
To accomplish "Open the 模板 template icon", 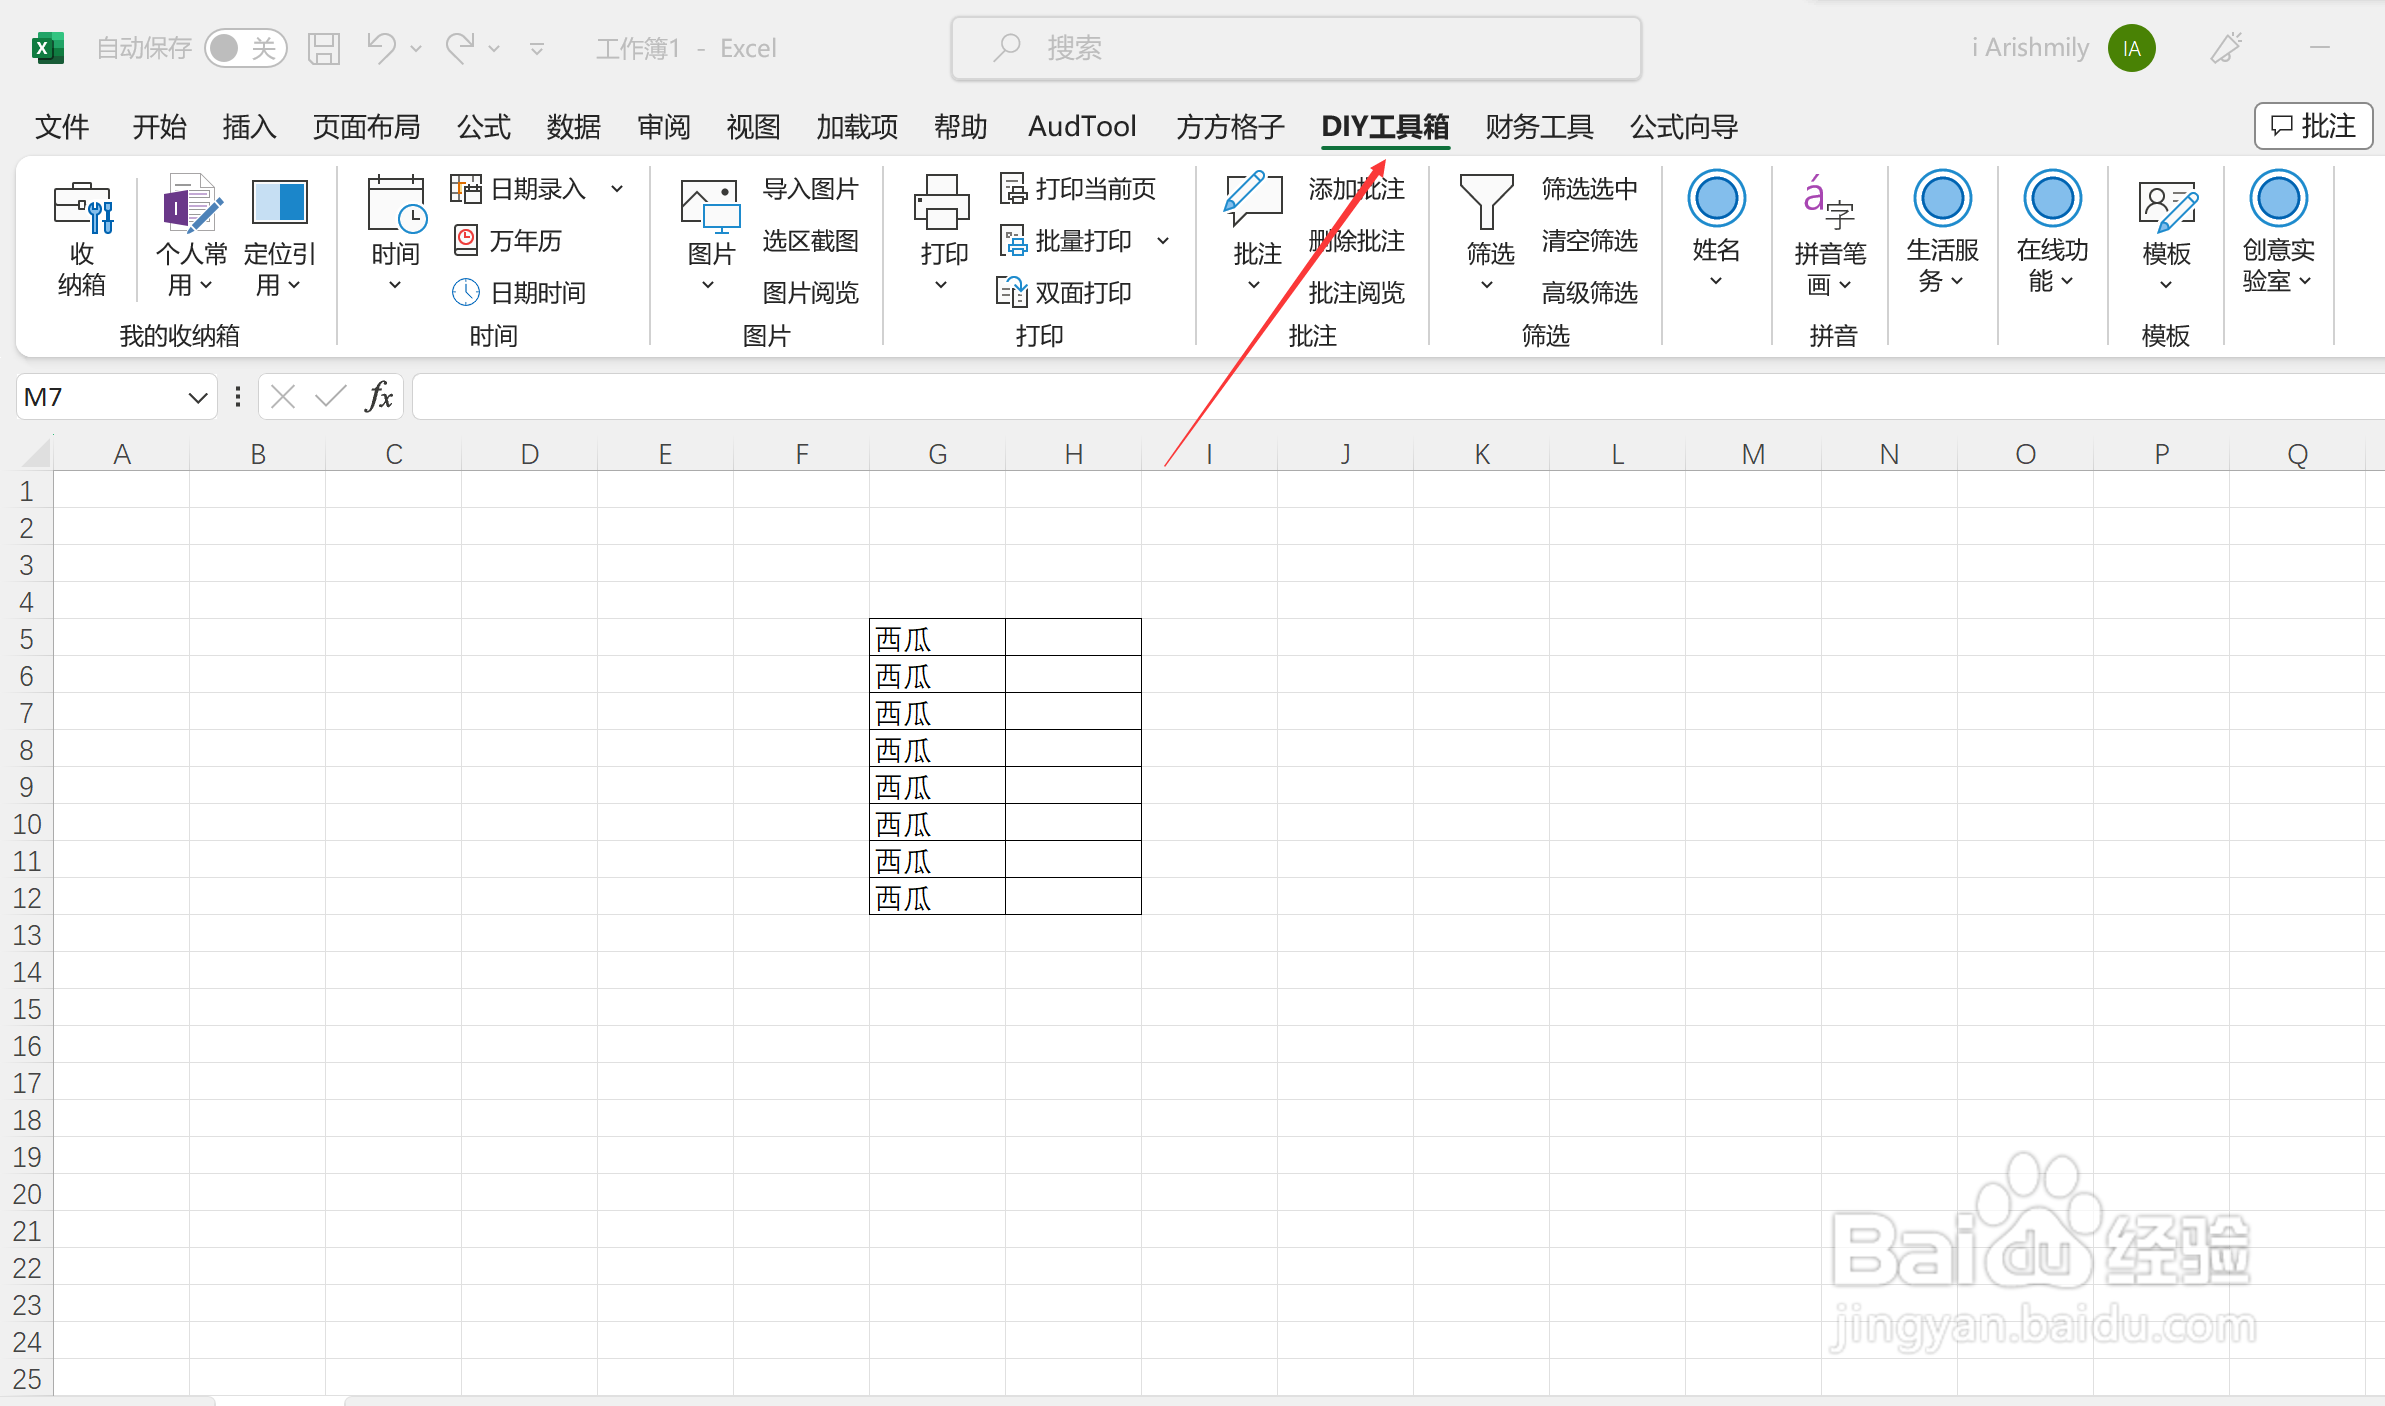I will click(x=2166, y=207).
